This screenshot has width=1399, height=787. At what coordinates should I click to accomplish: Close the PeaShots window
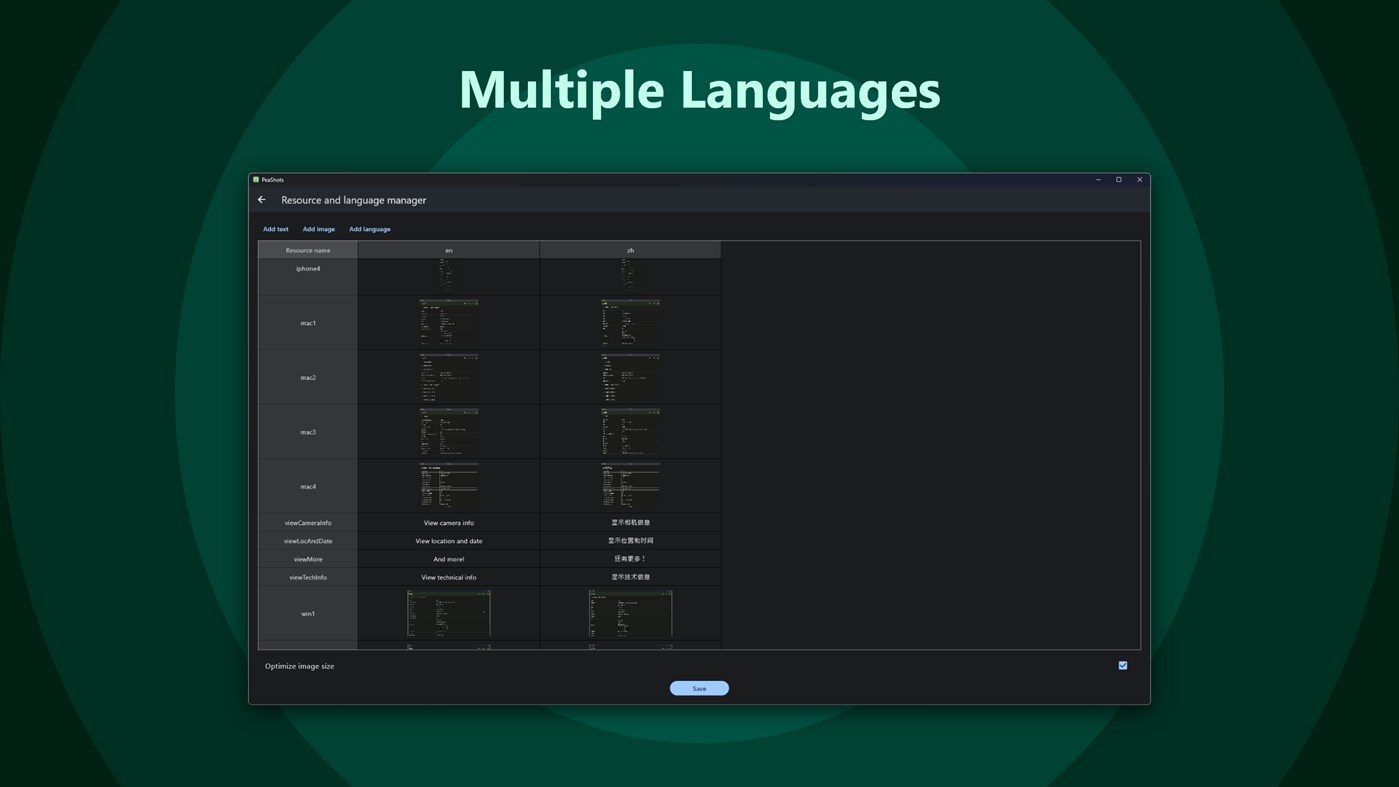click(x=1139, y=180)
